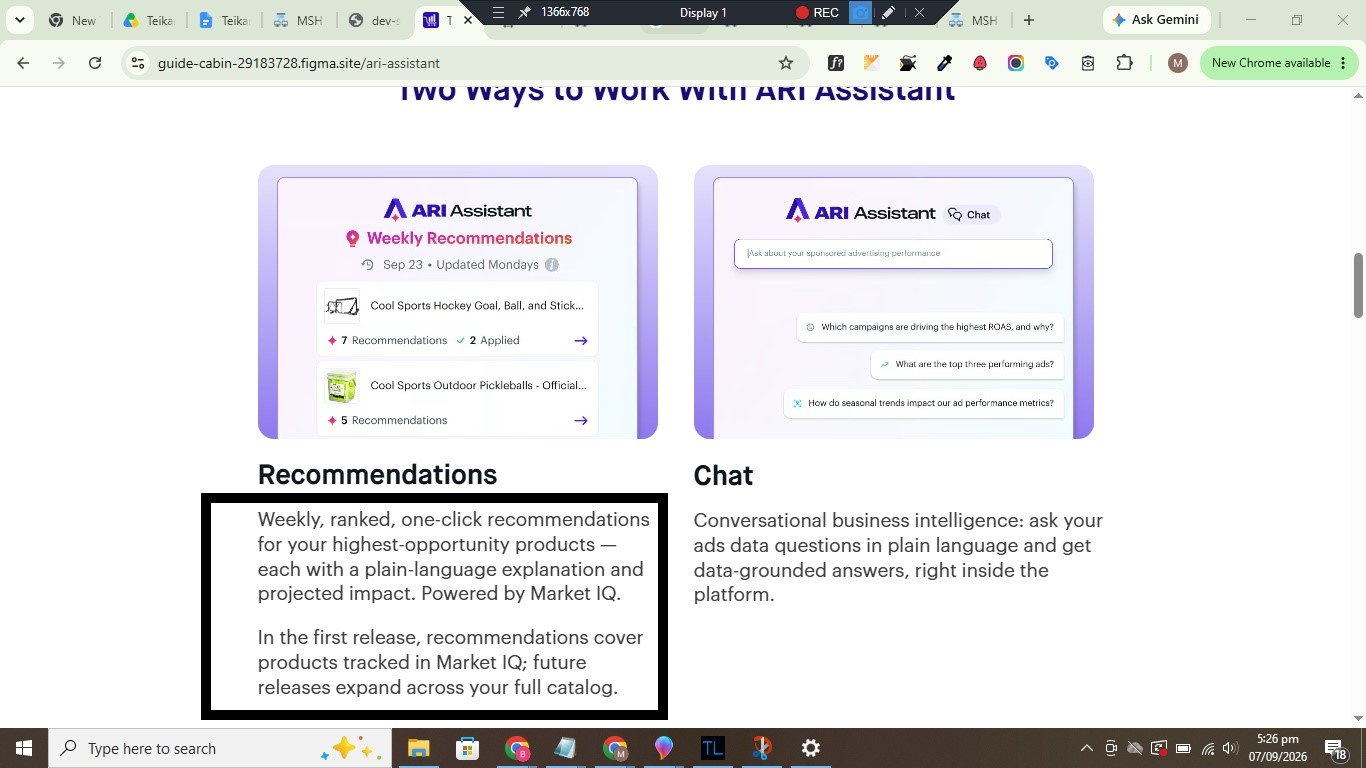Image resolution: width=1366 pixels, height=768 pixels.
Task: Switch to the dev-s tab
Action: [372, 20]
